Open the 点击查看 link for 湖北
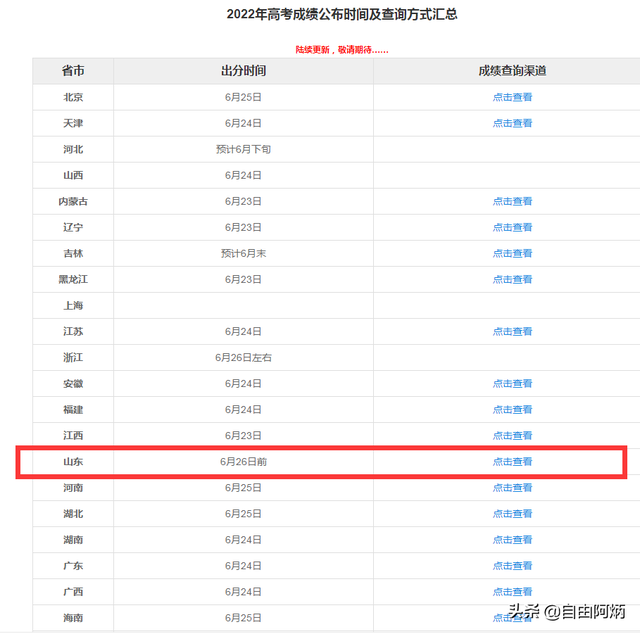 [x=512, y=514]
